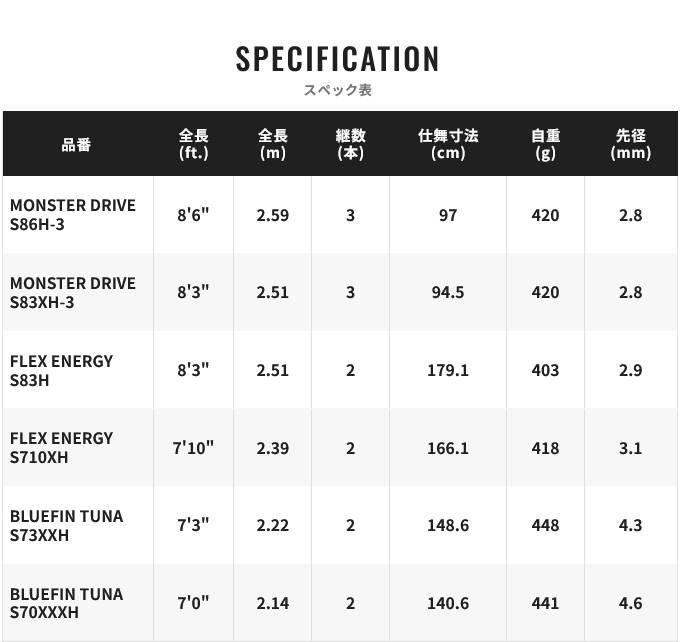Click the スペック表 subtitle text
This screenshot has width=680, height=642.
click(337, 90)
